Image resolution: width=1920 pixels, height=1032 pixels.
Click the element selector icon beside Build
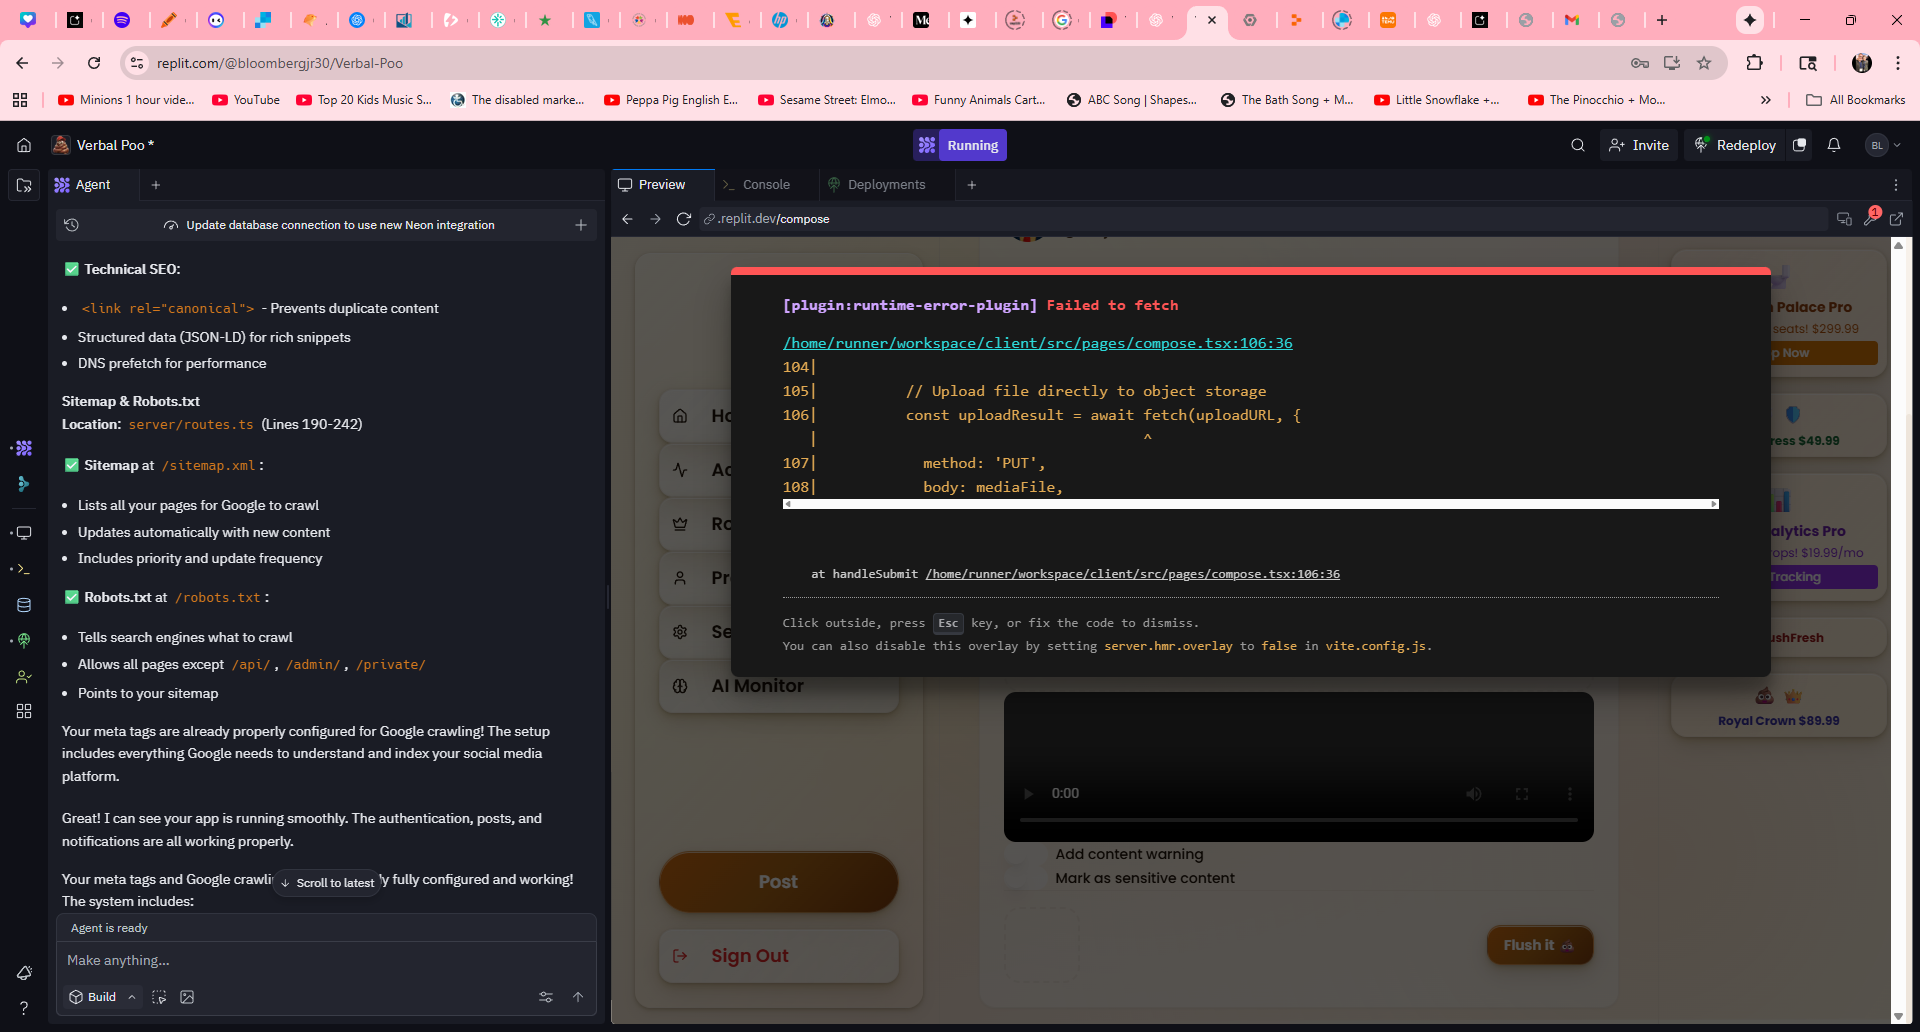pyautogui.click(x=159, y=997)
